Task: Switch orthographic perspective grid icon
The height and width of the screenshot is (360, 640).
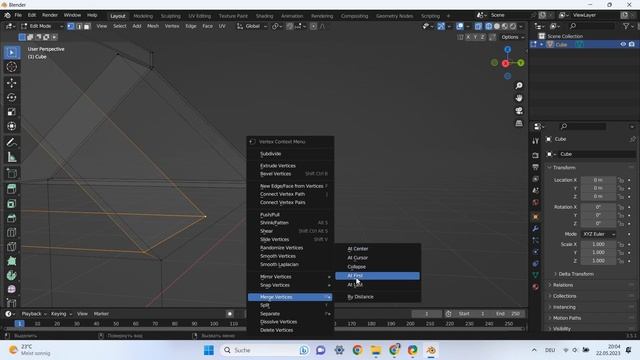Action: coord(519,123)
